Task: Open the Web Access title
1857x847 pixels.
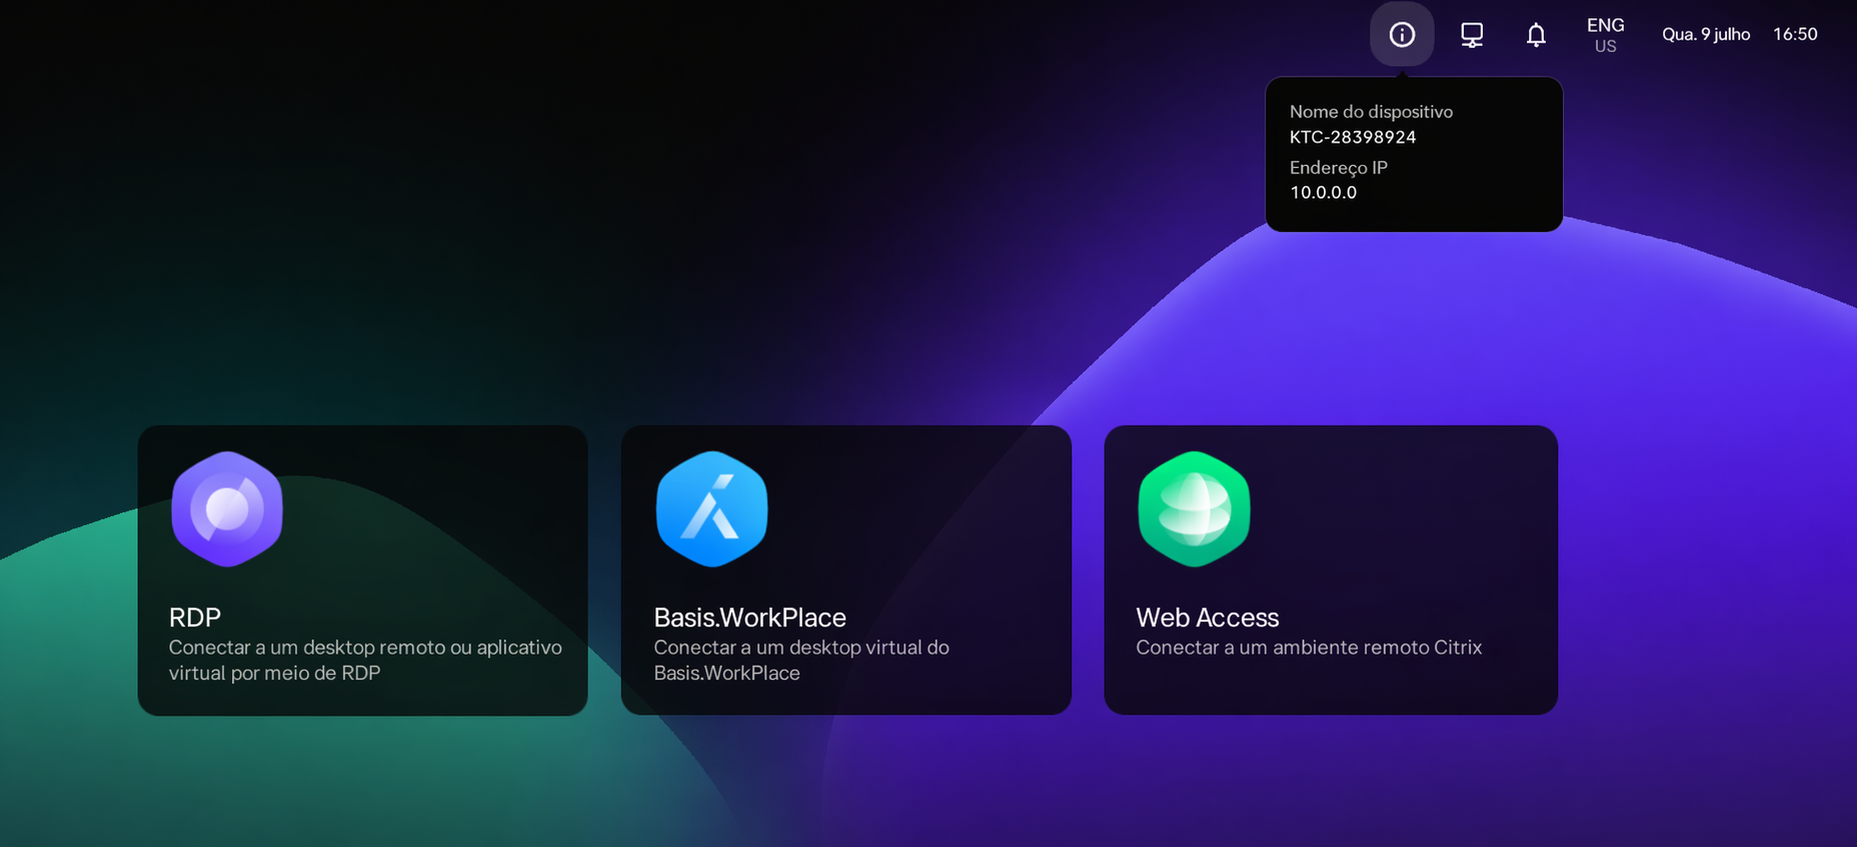Action: [1207, 617]
